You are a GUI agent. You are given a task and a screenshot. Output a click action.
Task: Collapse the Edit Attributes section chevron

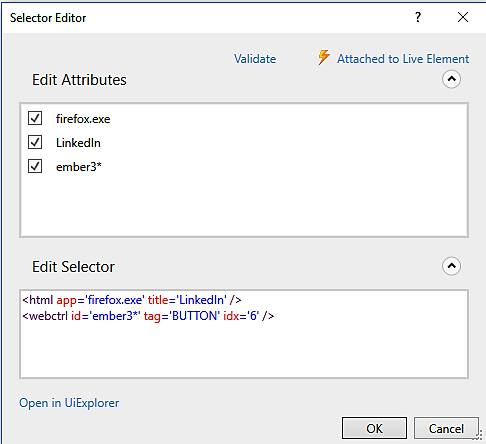click(451, 79)
